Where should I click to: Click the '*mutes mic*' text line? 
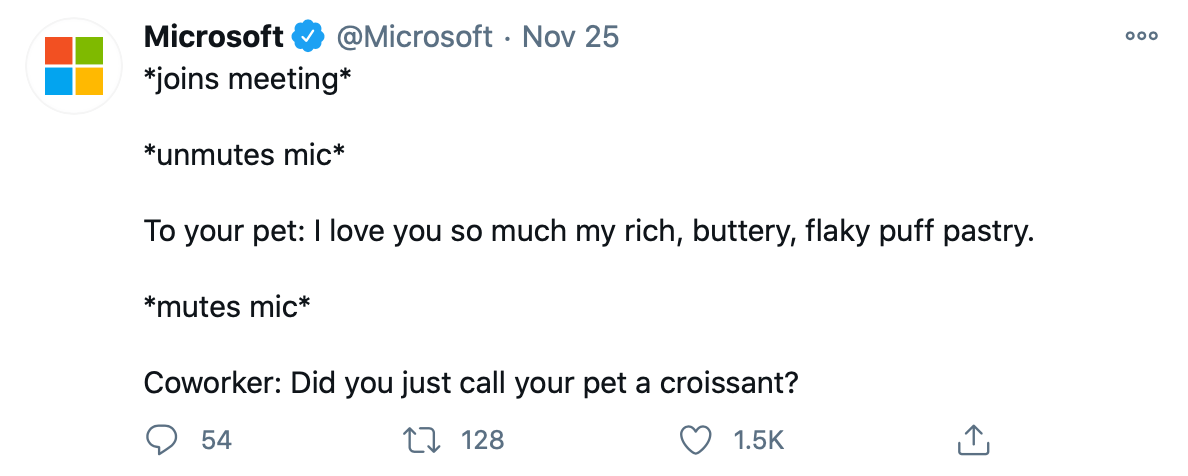coord(227,307)
